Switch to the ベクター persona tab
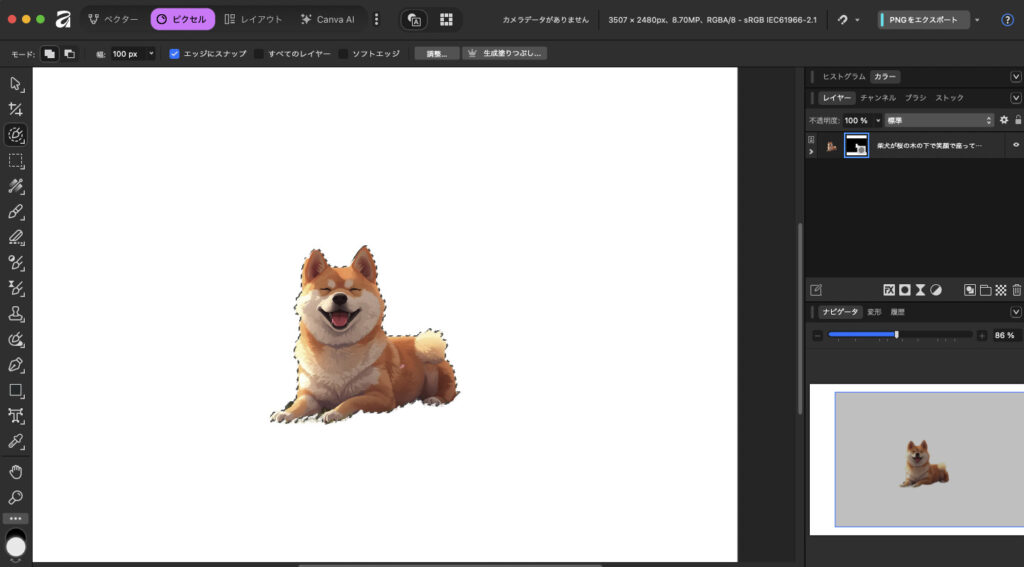The width and height of the screenshot is (1024, 567). click(x=113, y=19)
